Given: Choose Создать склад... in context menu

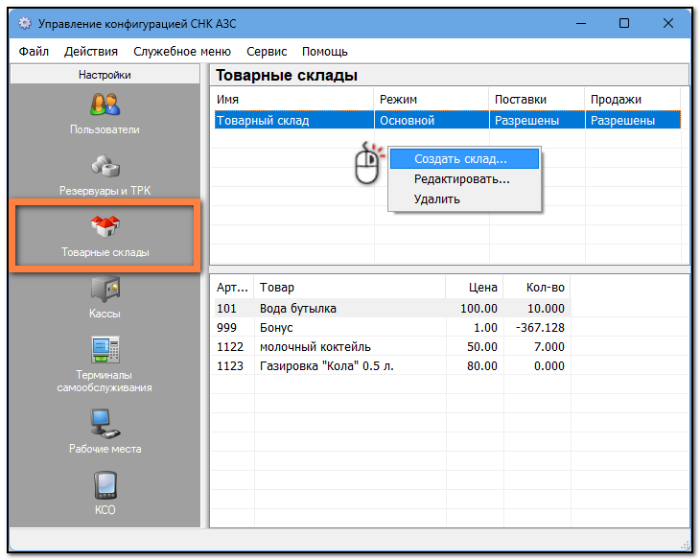Looking at the screenshot, I should pos(464,159).
